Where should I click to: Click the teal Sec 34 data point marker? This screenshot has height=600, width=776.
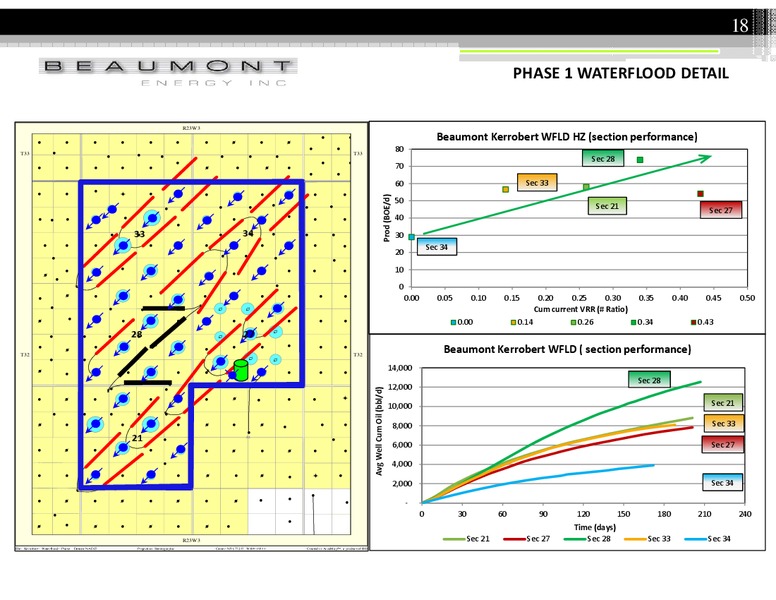[x=411, y=237]
